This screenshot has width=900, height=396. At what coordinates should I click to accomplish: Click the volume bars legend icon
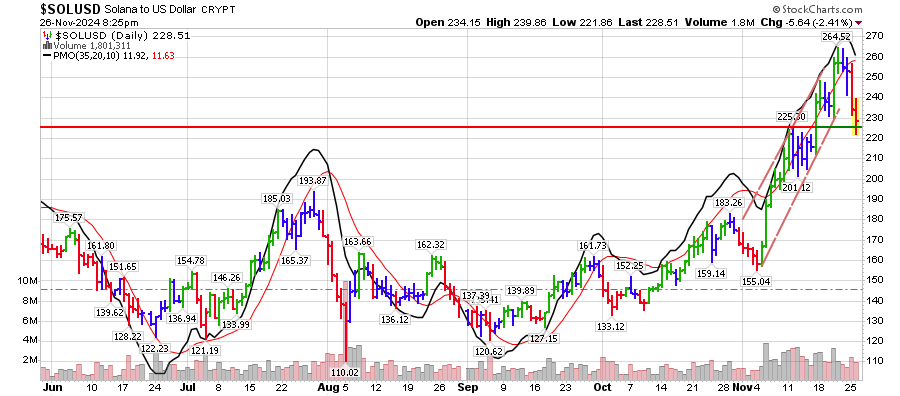[48, 45]
